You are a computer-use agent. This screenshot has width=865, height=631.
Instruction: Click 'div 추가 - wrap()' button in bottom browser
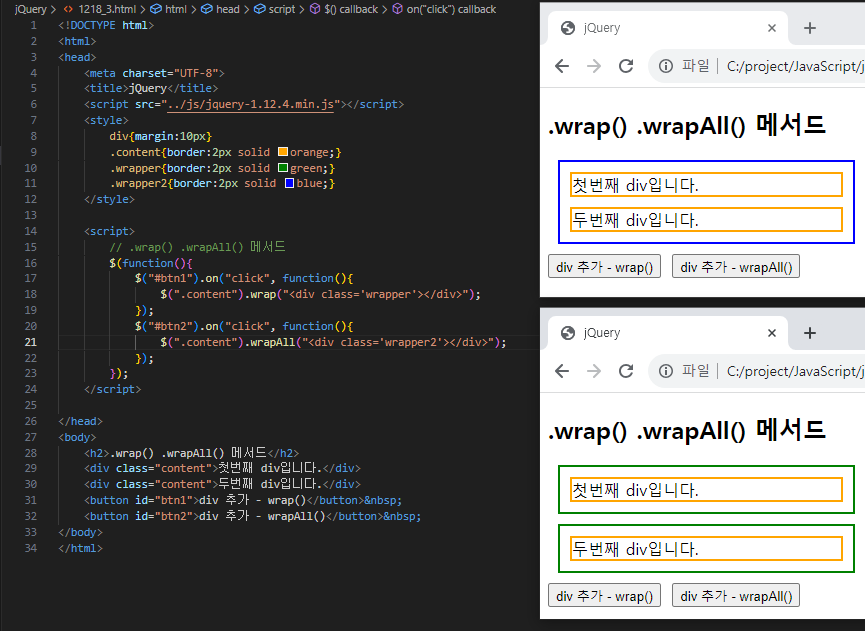click(605, 596)
